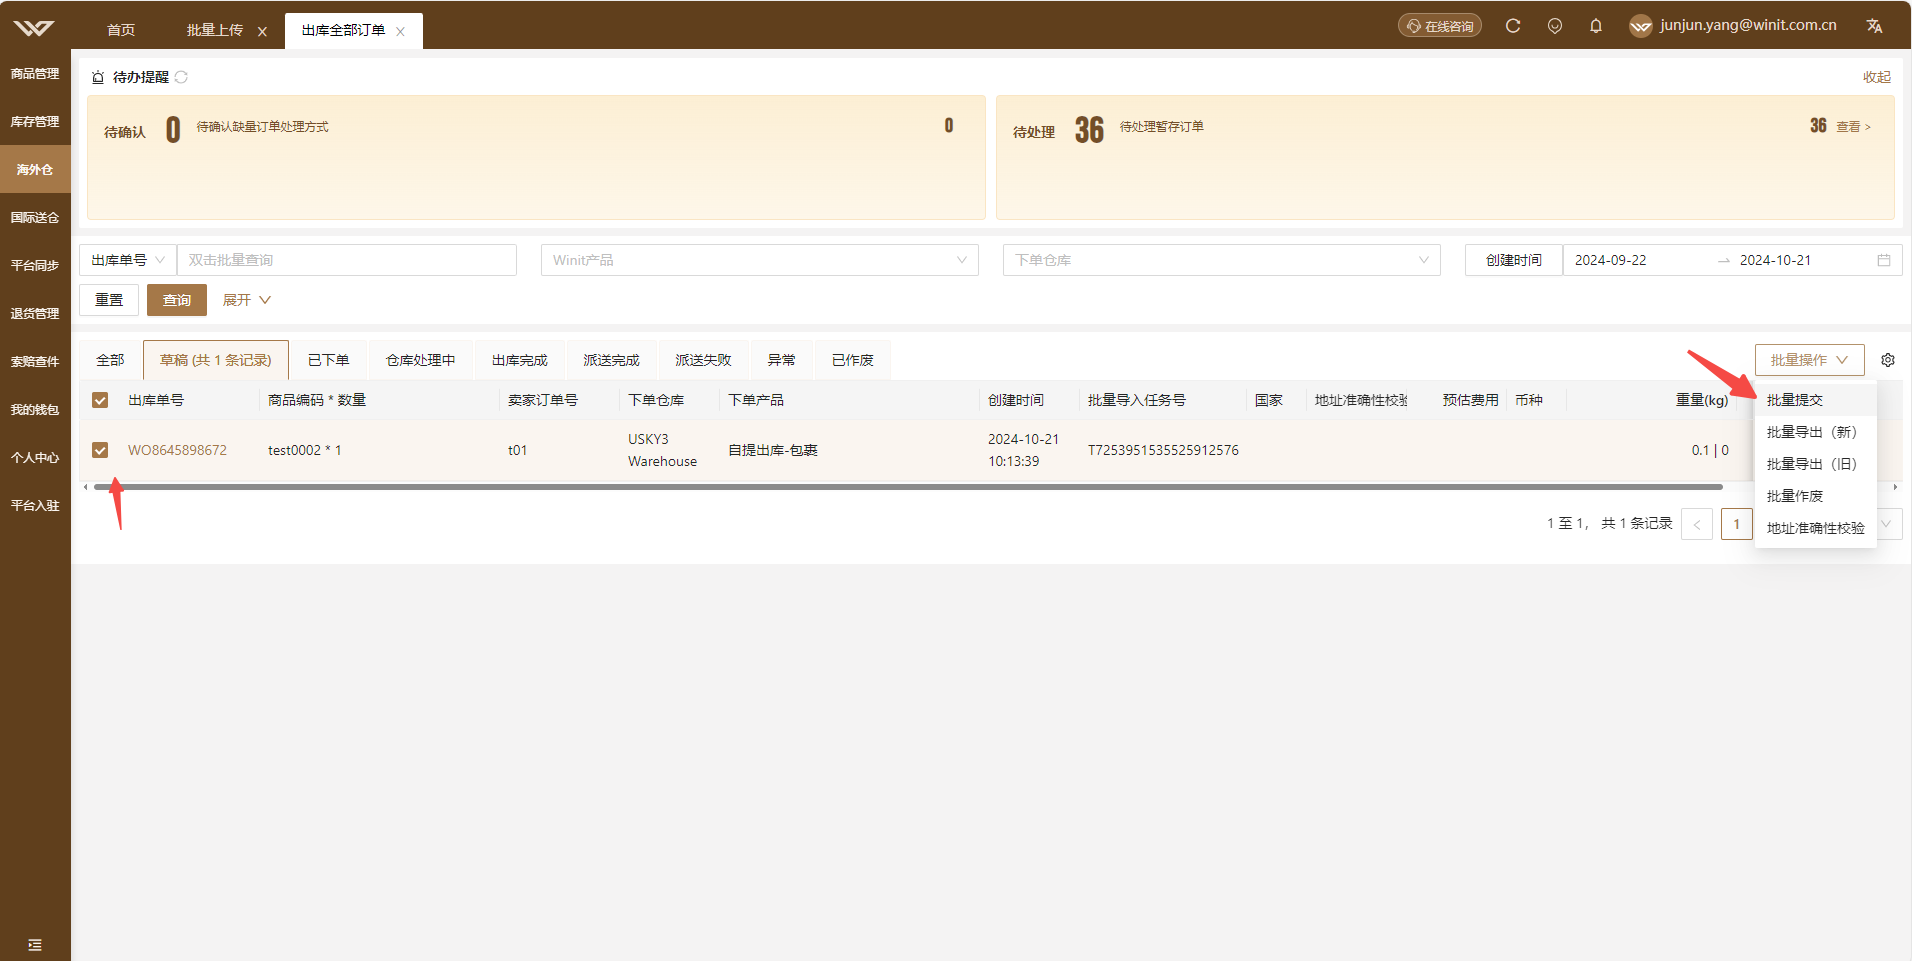
Task: Select the 全部 status tab
Action: 110,360
